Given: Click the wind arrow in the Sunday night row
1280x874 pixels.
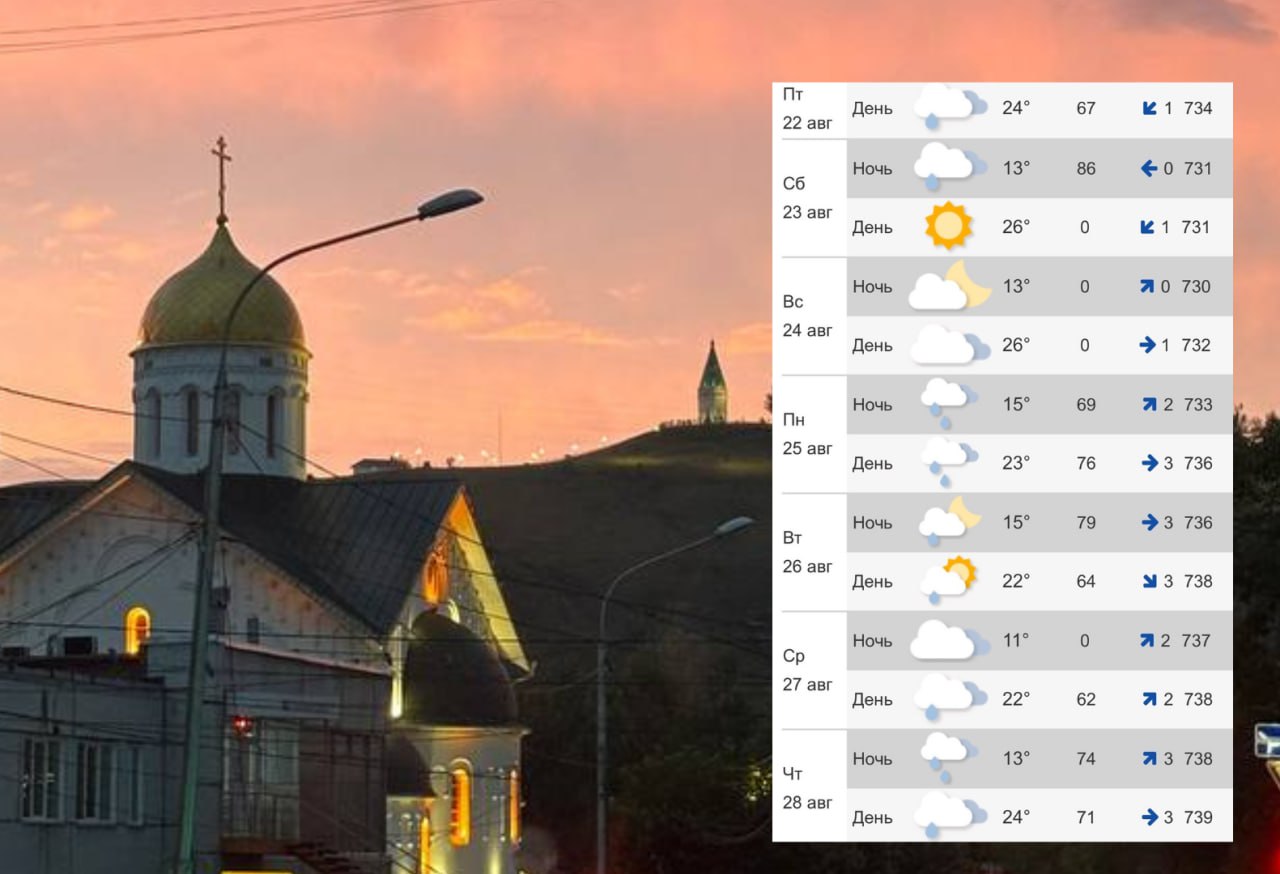Looking at the screenshot, I should click(1147, 286).
